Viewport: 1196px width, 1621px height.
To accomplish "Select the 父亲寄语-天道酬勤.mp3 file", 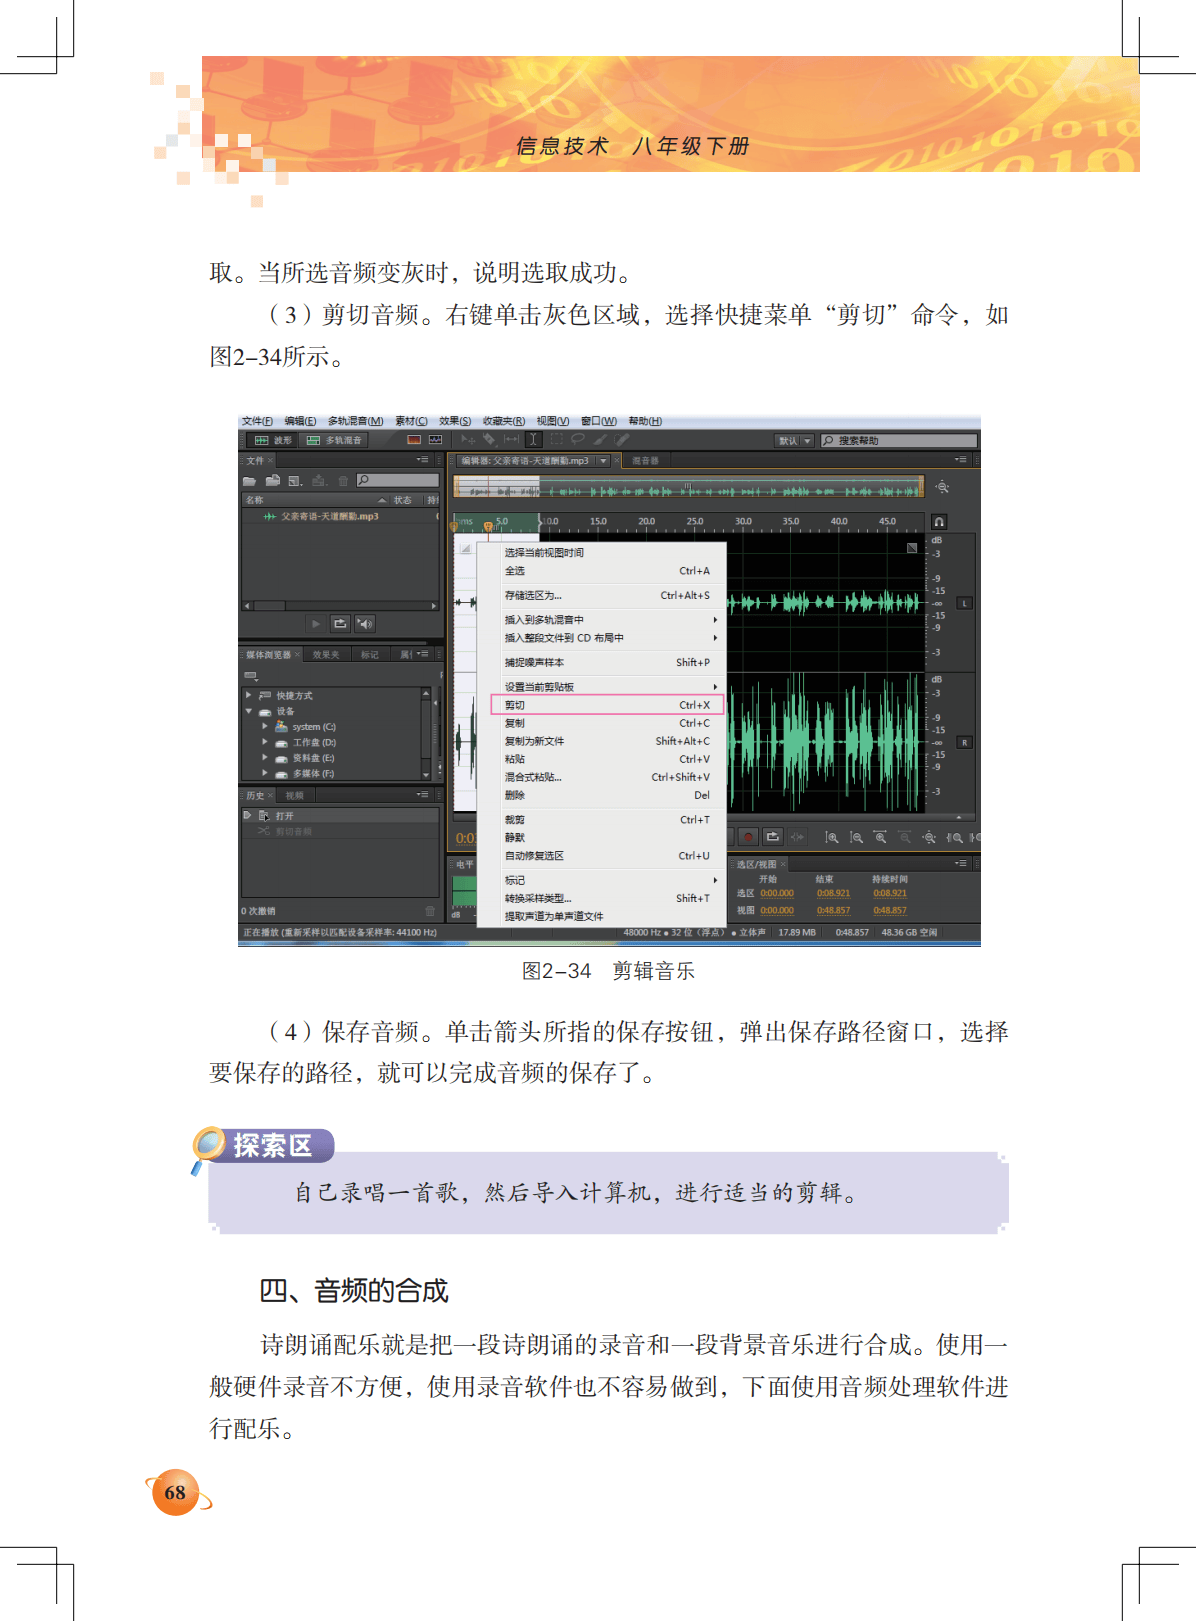I will click(x=329, y=517).
